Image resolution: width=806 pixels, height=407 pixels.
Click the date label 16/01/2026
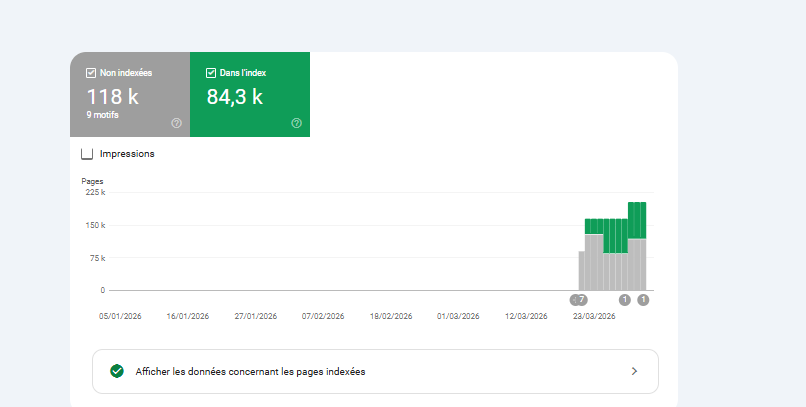coord(188,316)
